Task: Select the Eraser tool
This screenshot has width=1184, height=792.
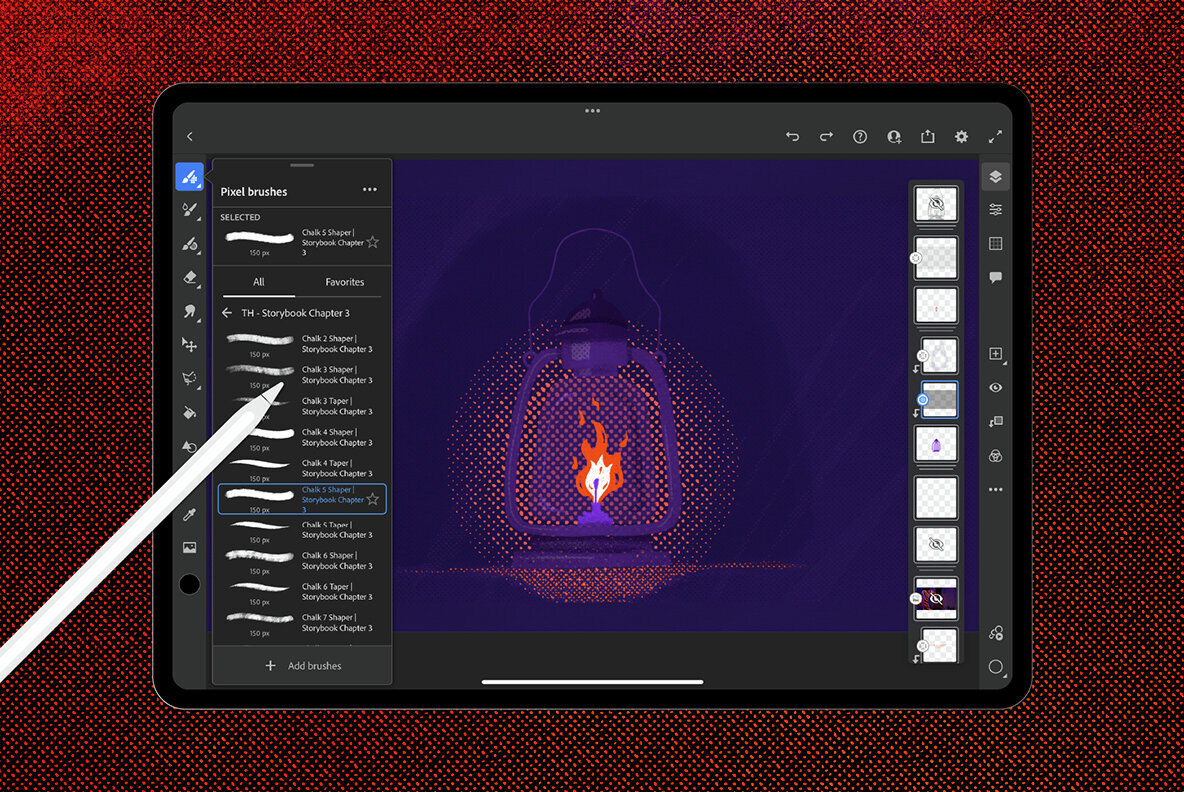Action: click(190, 277)
